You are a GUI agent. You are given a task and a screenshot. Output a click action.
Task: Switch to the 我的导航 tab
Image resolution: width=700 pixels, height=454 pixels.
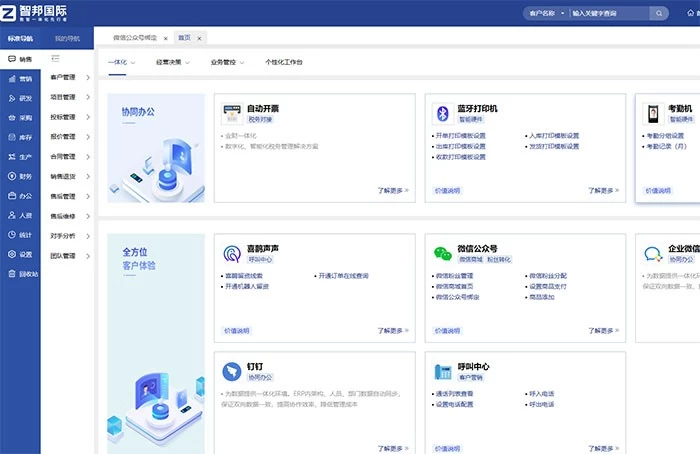pyautogui.click(x=69, y=38)
